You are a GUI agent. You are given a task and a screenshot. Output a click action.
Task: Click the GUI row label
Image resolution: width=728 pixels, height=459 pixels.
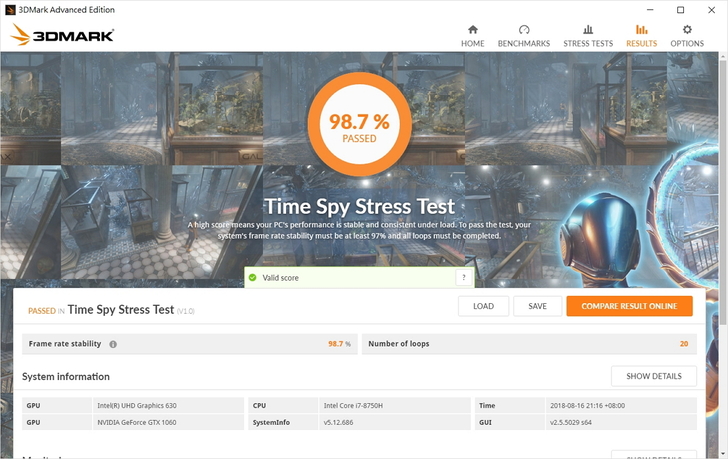tap(485, 422)
